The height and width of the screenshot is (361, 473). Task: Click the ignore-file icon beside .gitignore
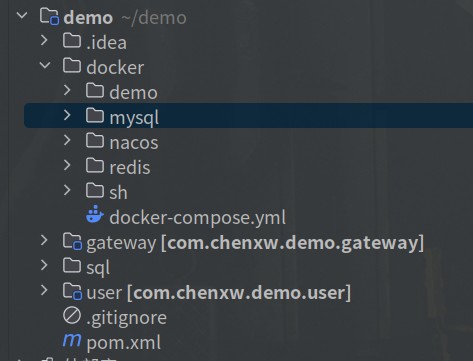72,315
